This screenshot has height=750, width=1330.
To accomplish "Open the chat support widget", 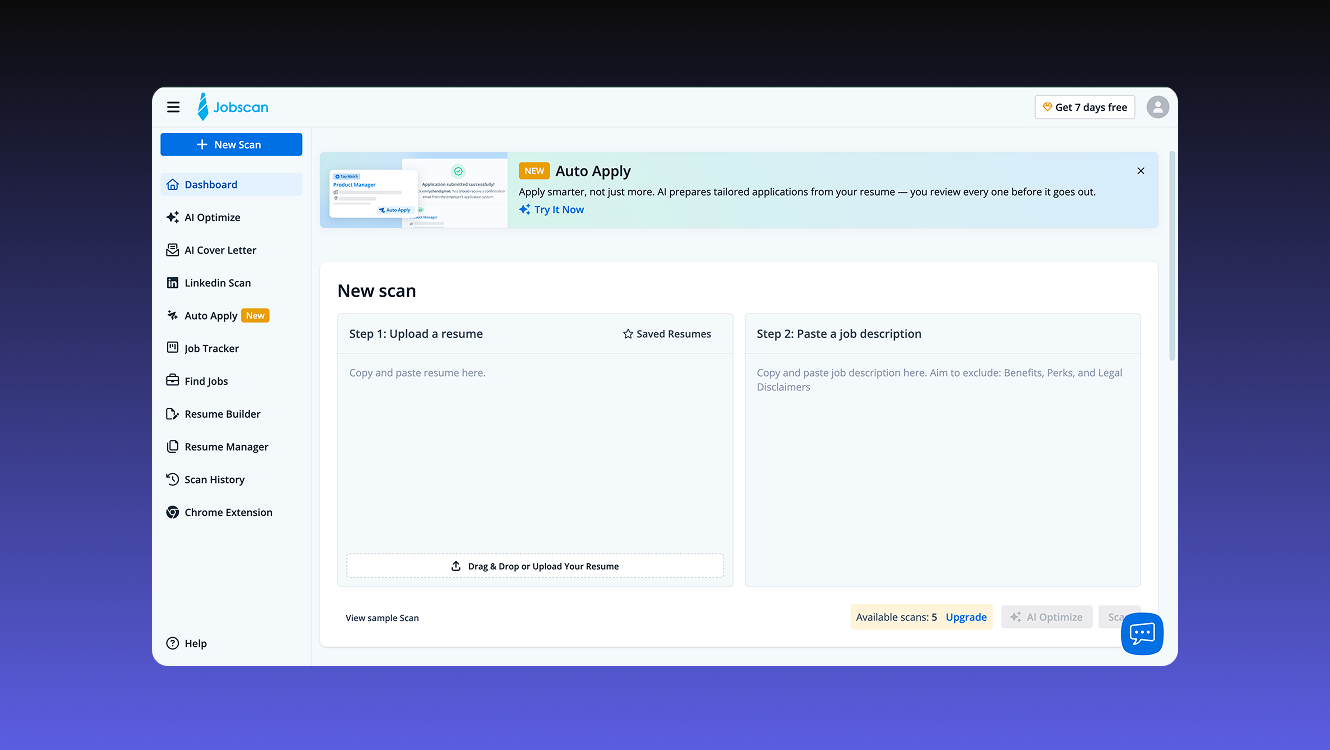I will tap(1142, 634).
